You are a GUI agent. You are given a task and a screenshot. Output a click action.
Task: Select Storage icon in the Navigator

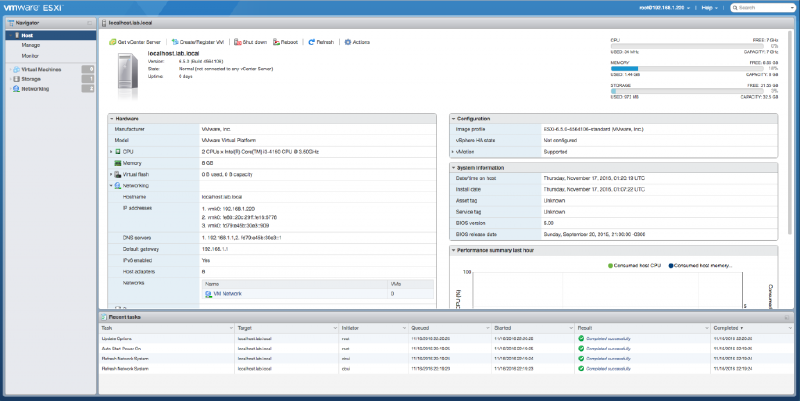[16, 79]
